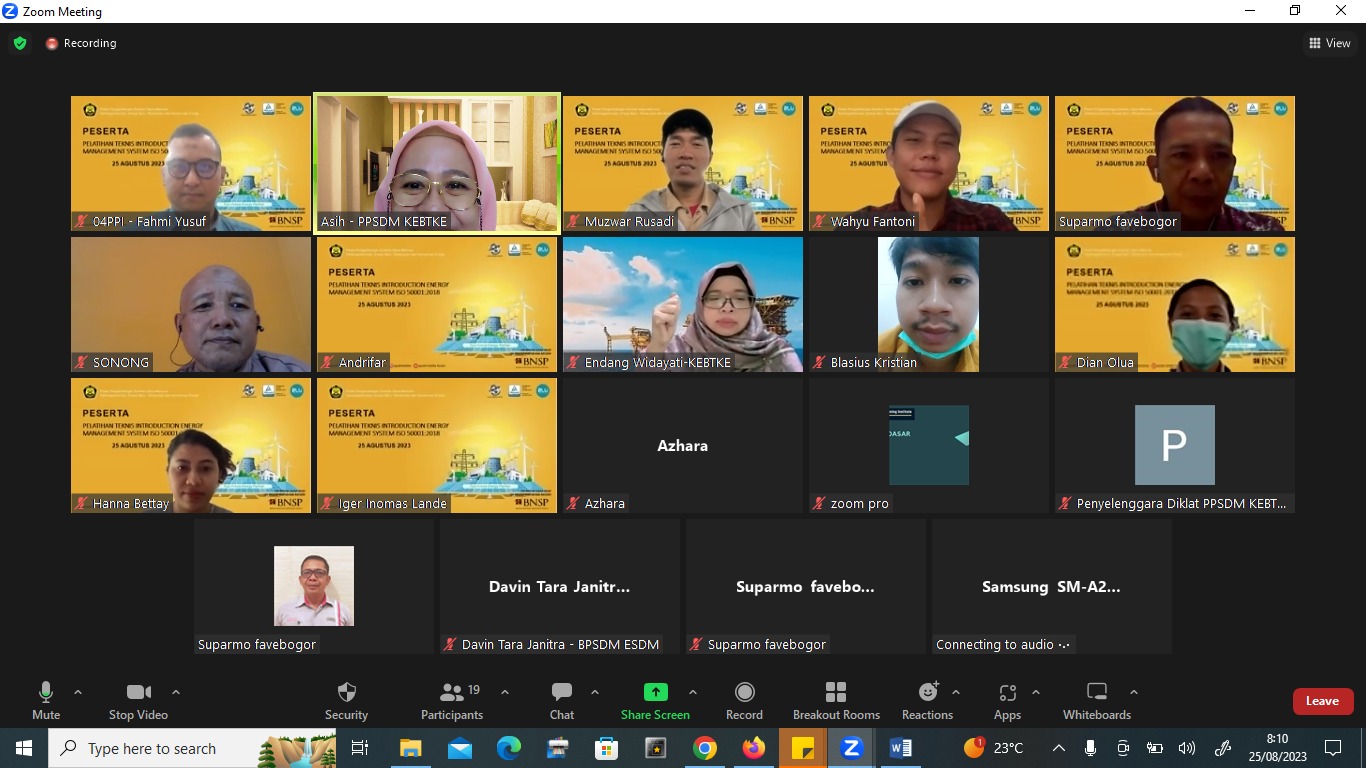This screenshot has width=1366, height=768.
Task: Open the View layout menu
Action: point(1330,43)
